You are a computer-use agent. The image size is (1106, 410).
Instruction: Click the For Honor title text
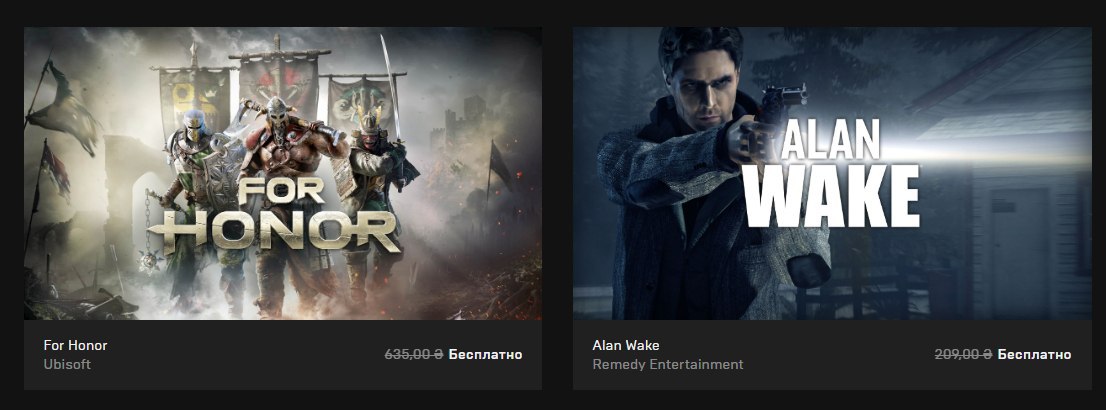tap(75, 345)
